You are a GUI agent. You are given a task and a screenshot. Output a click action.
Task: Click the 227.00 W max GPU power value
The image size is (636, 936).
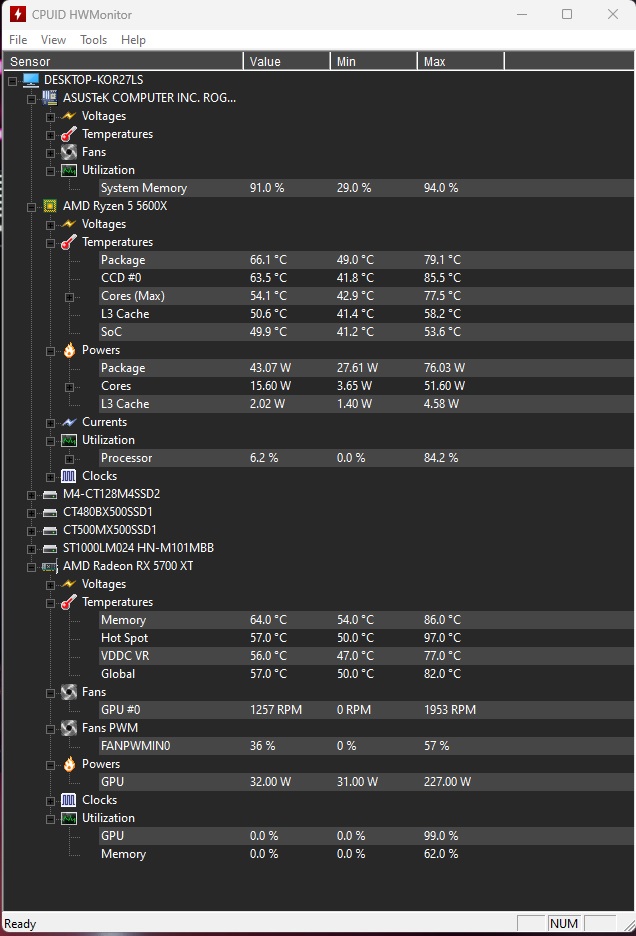point(447,782)
